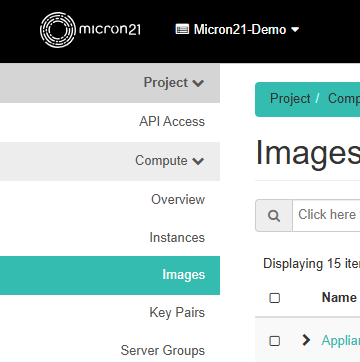Click the micron21 logo
360x362 pixels.
pyautogui.click(x=90, y=30)
